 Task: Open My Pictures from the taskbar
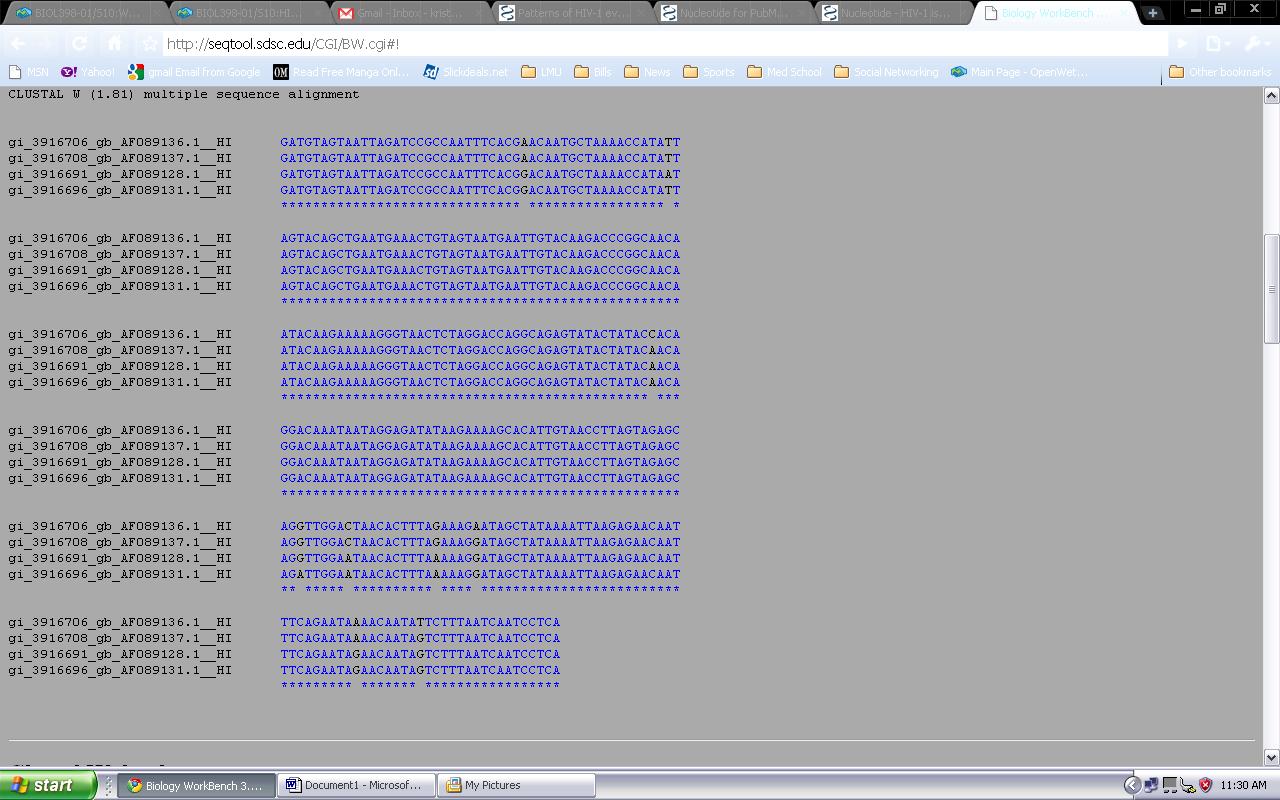(517, 785)
